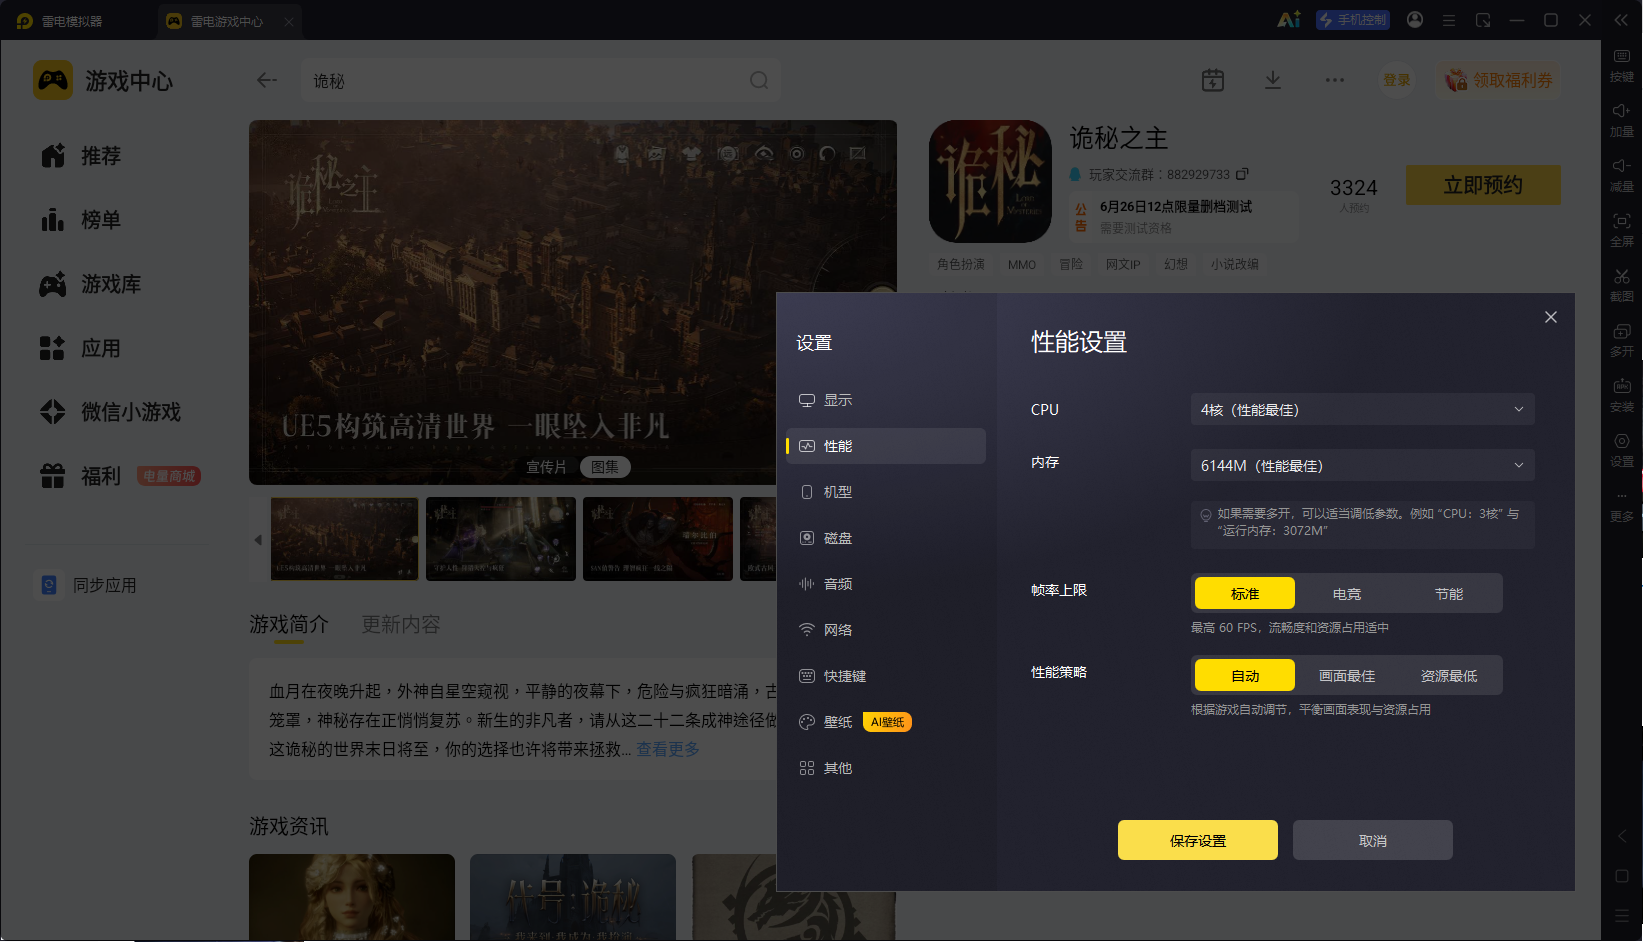The image size is (1643, 942).
Task: Open the 按键 keymapping tool in right sidebar
Action: coord(1621,64)
